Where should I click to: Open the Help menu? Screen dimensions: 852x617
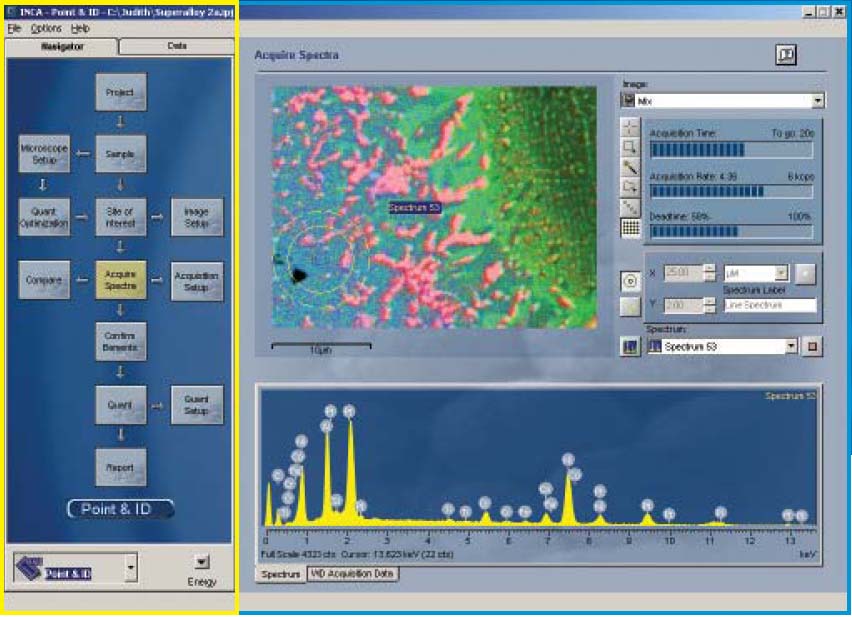[80, 28]
